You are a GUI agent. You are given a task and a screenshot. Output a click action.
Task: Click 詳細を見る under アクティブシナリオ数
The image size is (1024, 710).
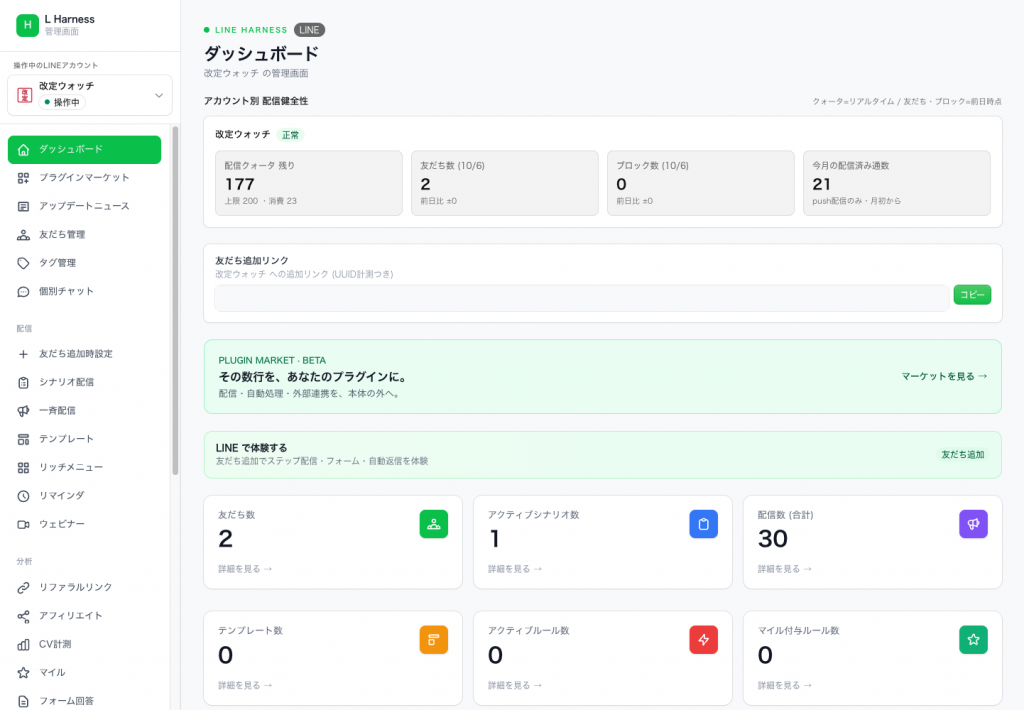tap(515, 569)
